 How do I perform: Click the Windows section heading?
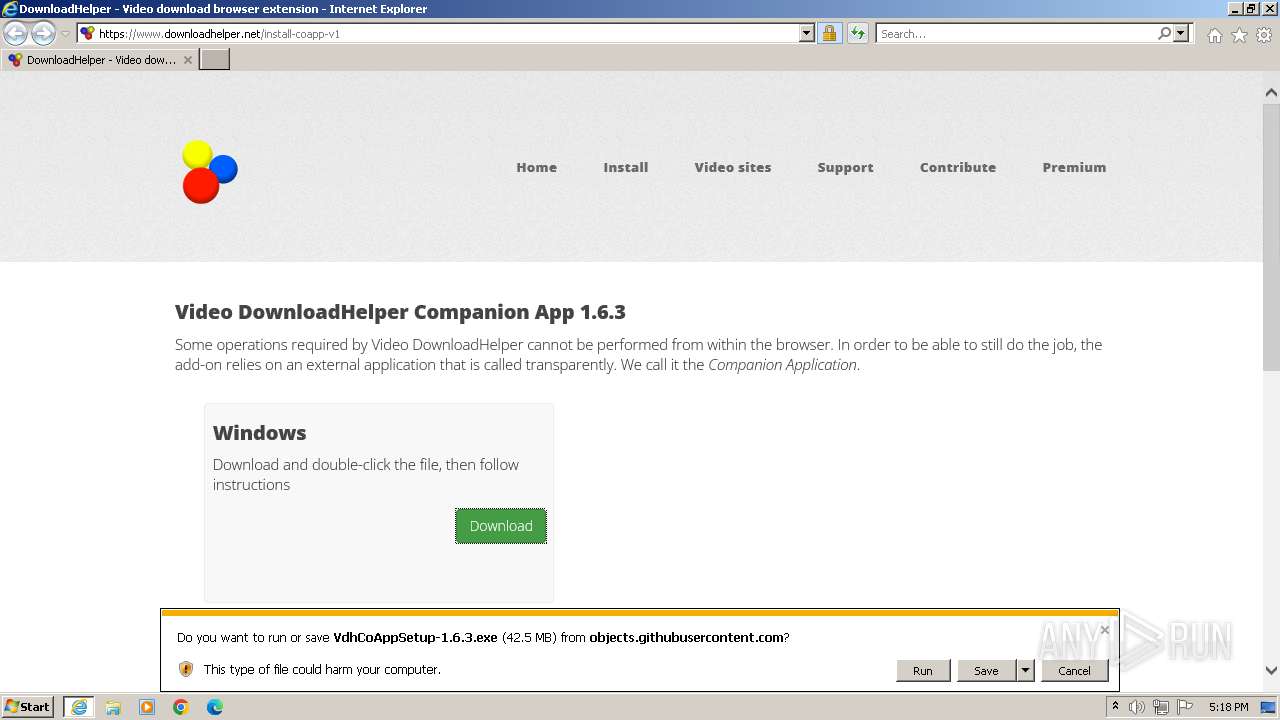259,433
